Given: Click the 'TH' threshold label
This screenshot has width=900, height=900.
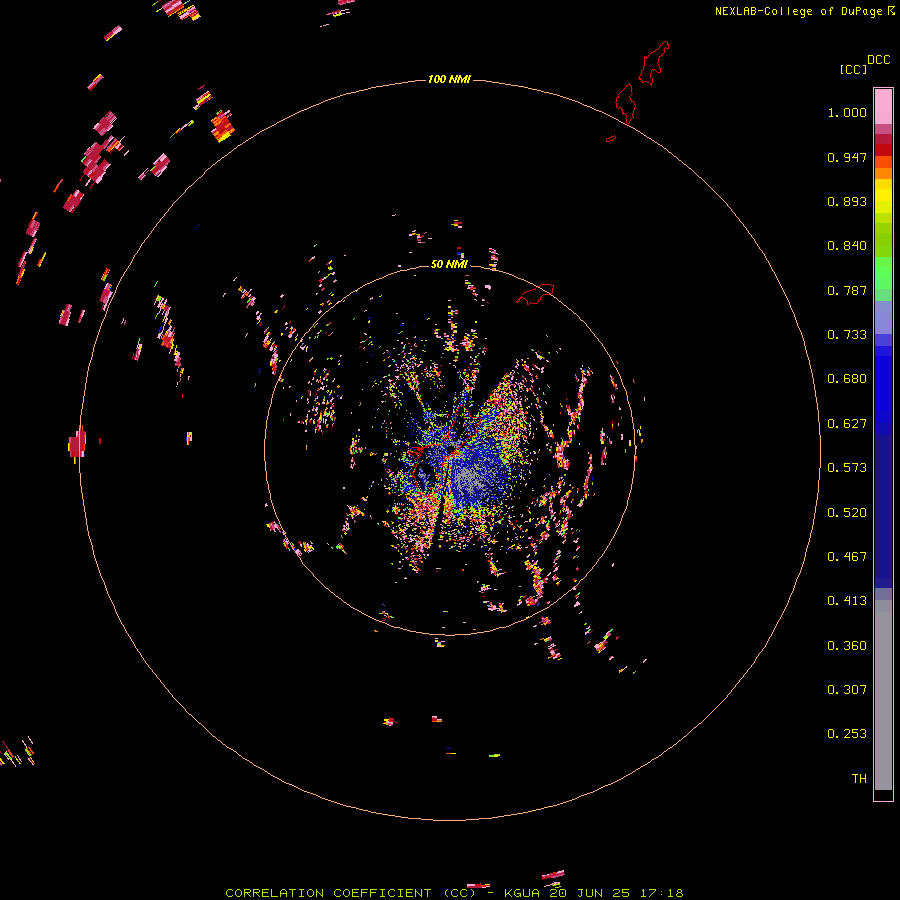Looking at the screenshot, I should (859, 779).
